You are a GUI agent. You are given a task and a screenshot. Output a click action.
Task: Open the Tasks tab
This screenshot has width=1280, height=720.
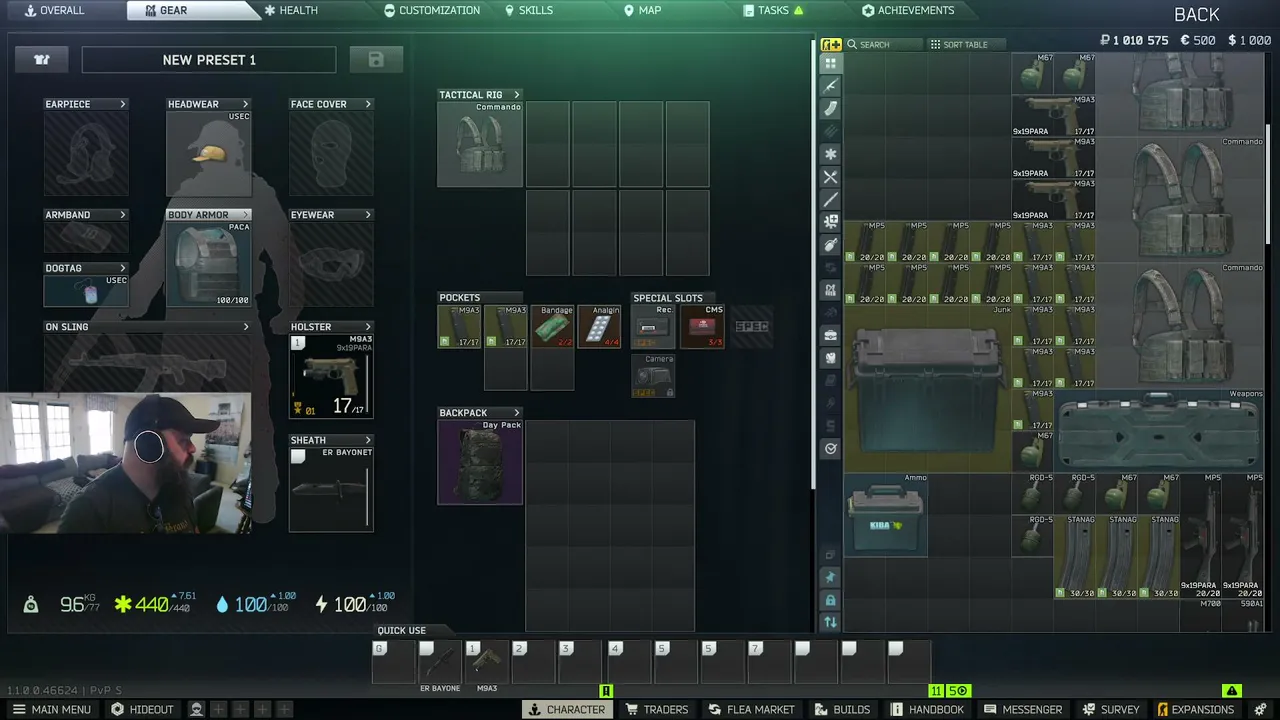coord(774,10)
